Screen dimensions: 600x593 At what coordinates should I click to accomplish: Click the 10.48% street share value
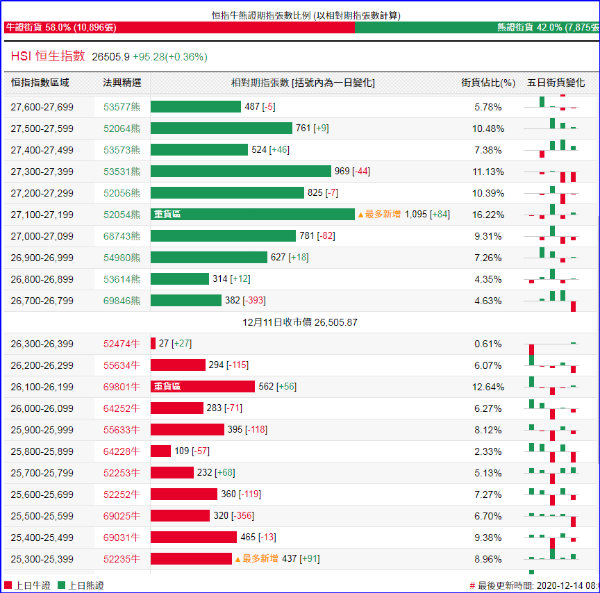point(488,129)
